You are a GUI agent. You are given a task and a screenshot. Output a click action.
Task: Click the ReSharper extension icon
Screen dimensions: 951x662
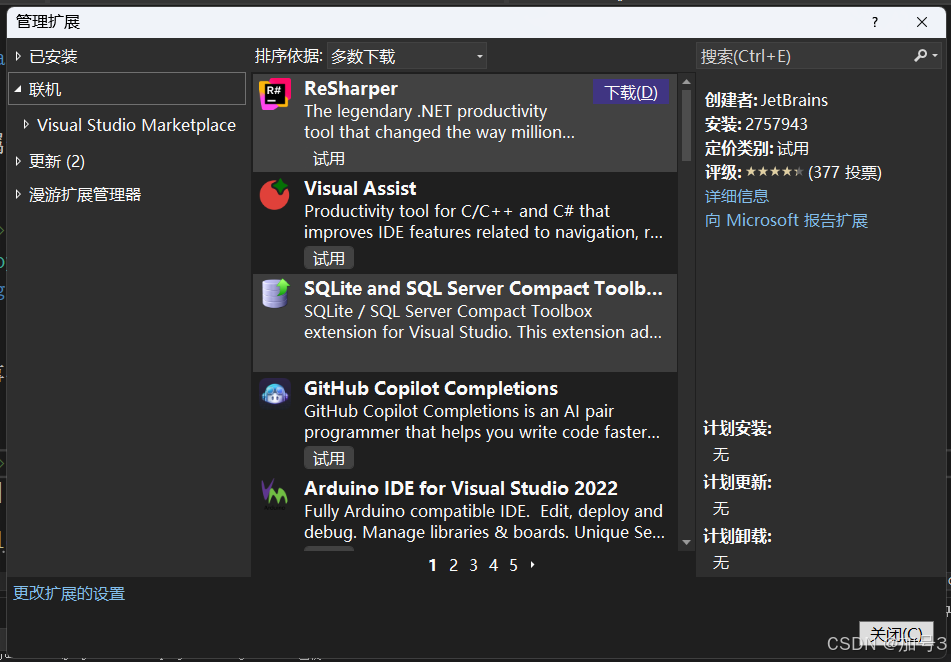275,95
